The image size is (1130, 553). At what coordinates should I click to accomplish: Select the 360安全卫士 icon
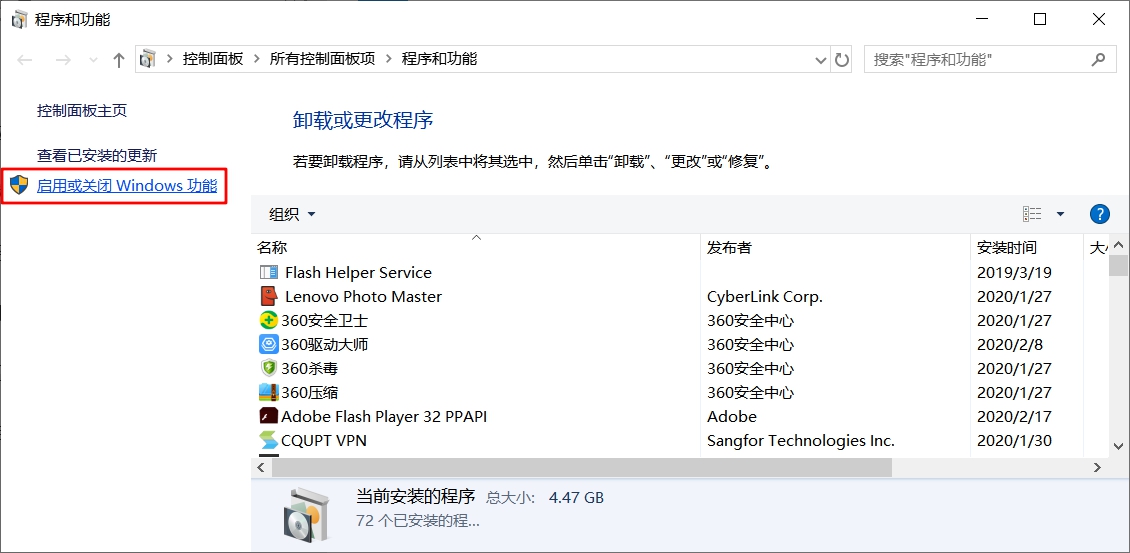[x=269, y=320]
